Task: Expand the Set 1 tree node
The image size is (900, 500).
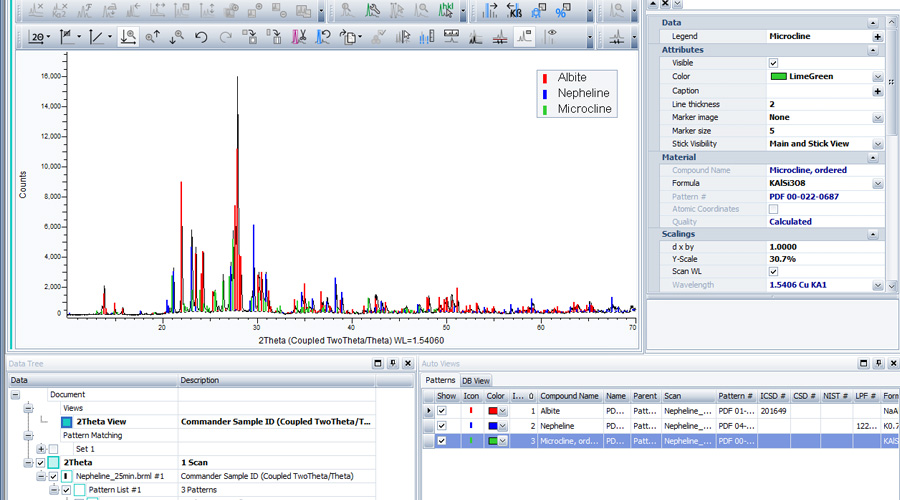Action: click(x=41, y=450)
